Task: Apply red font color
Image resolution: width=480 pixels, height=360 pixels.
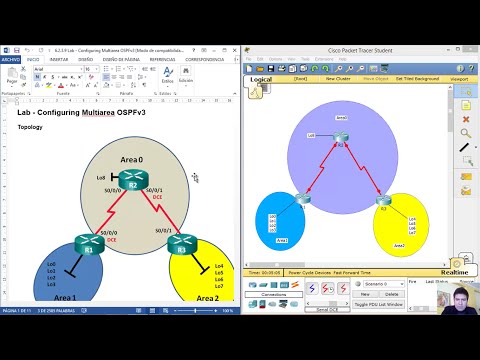Action: (x=61, y=85)
